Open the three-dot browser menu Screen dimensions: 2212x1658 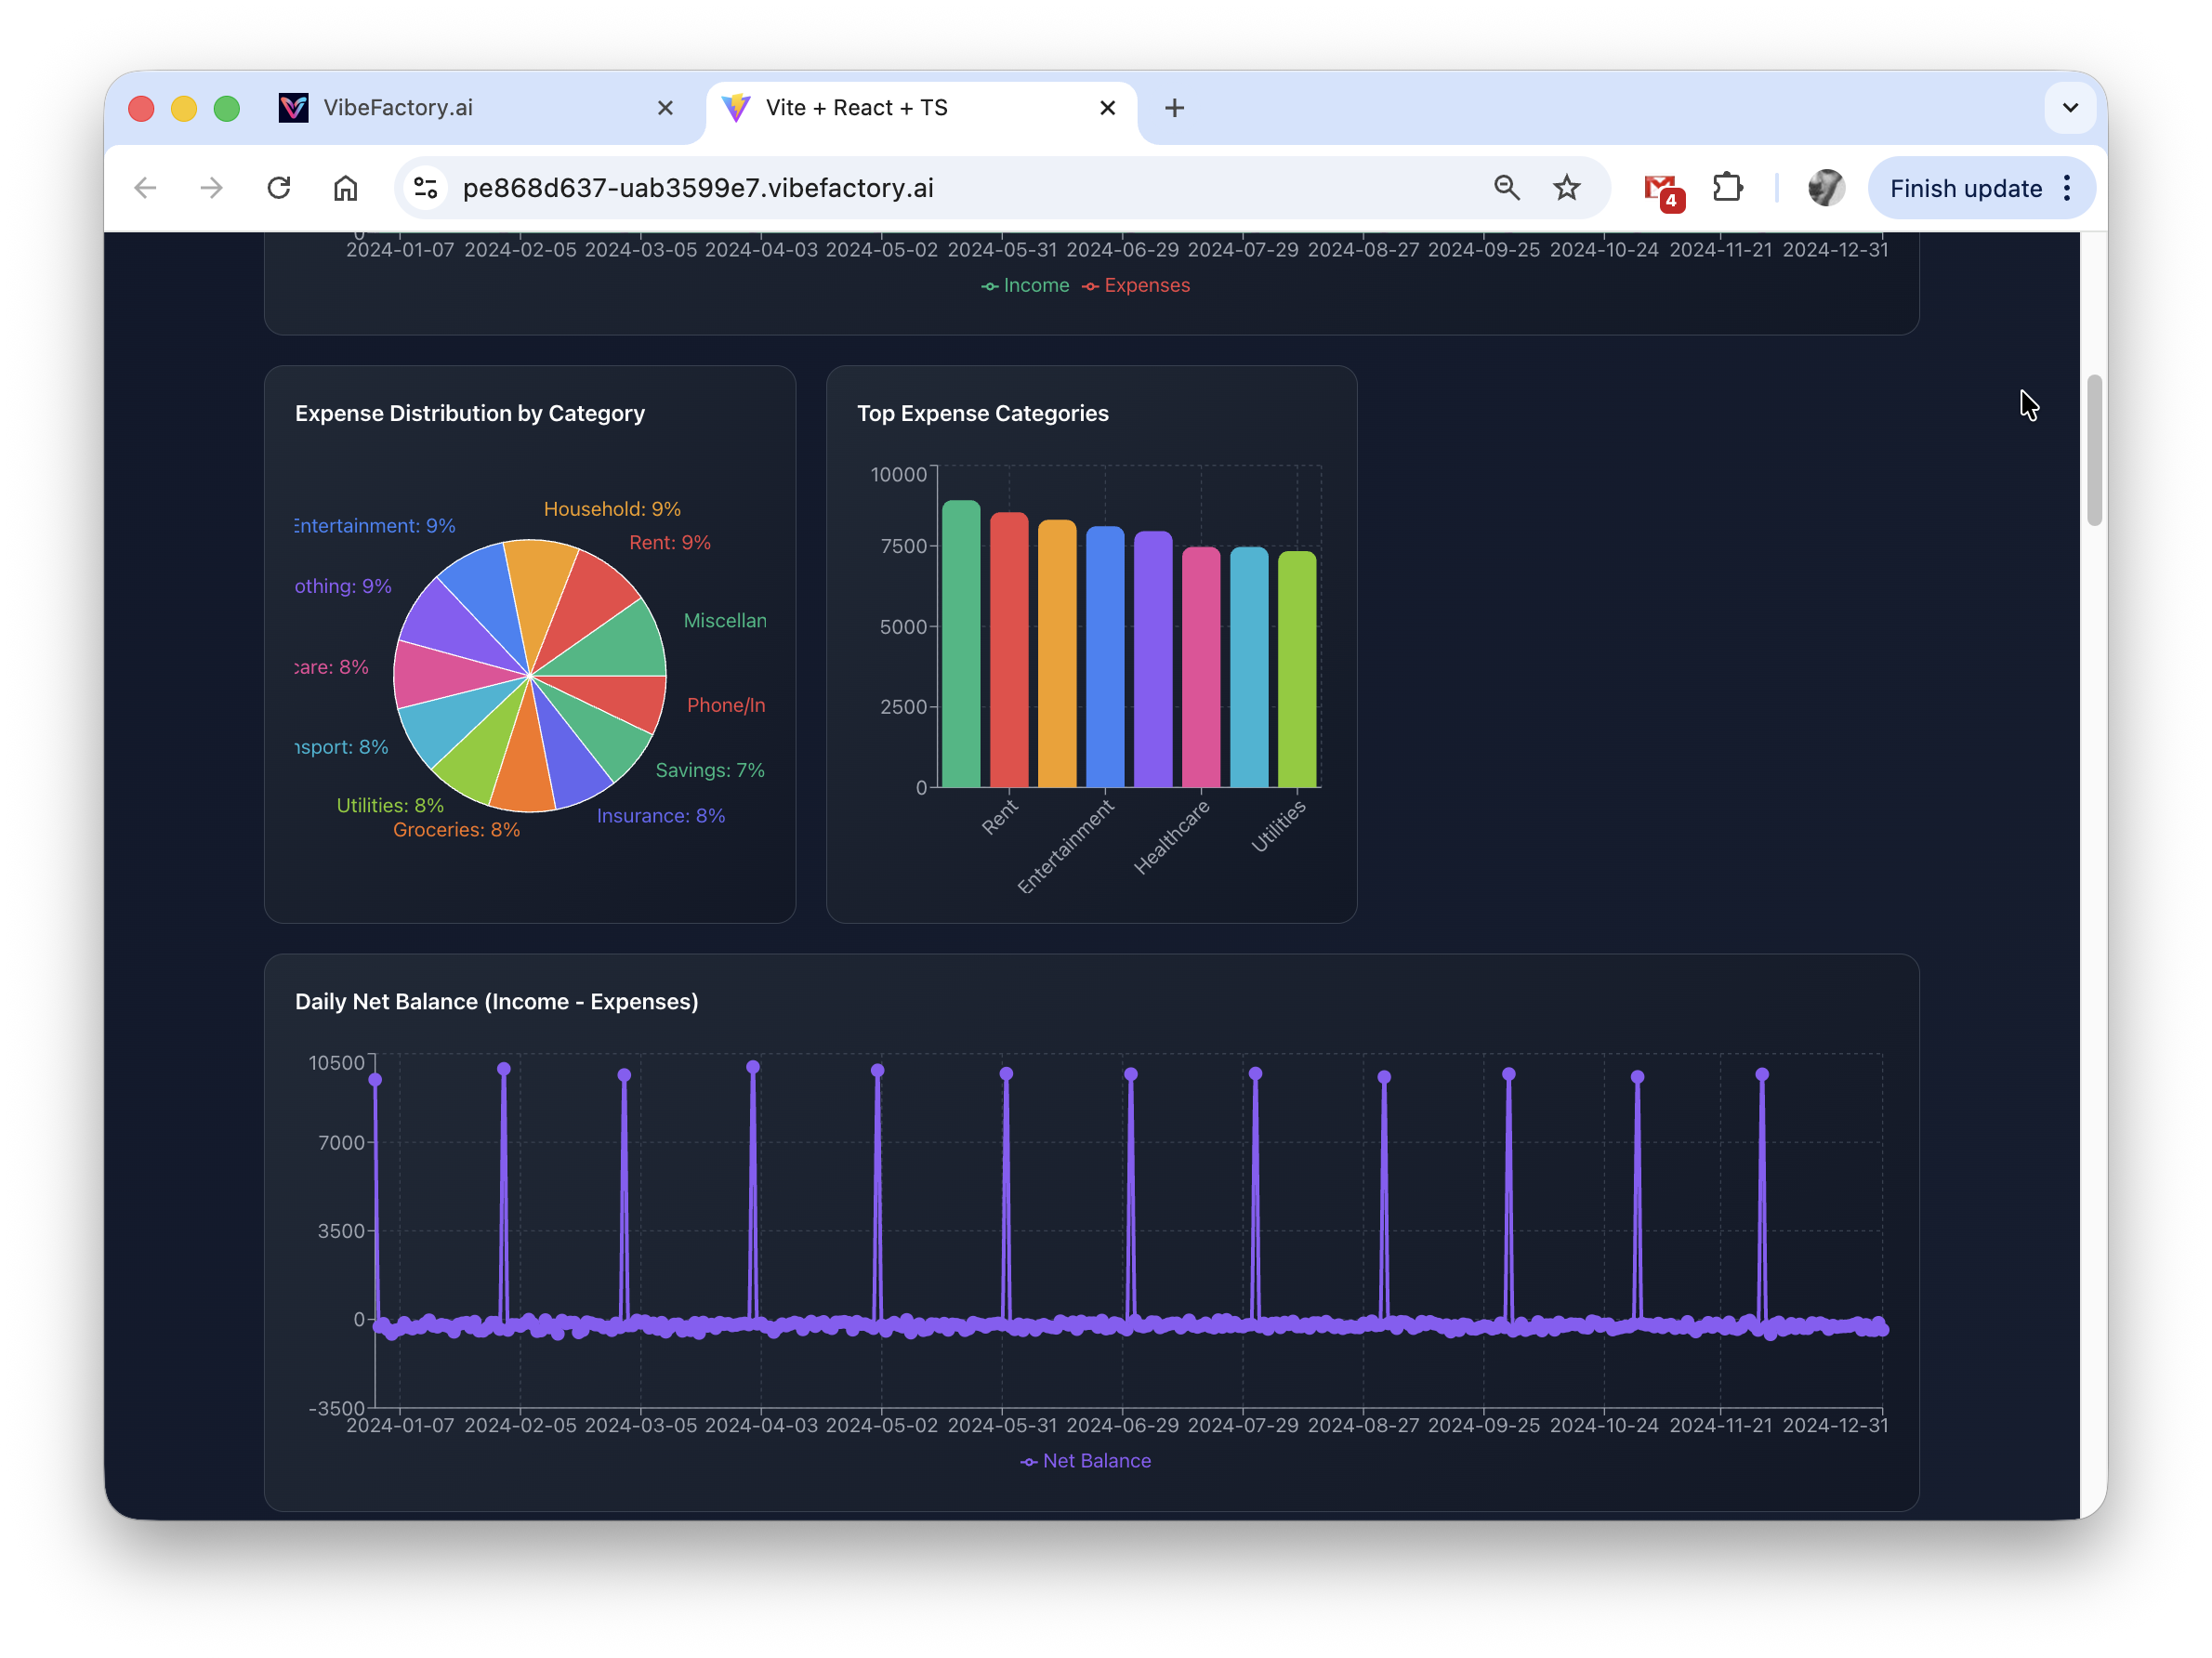pyautogui.click(x=2067, y=188)
